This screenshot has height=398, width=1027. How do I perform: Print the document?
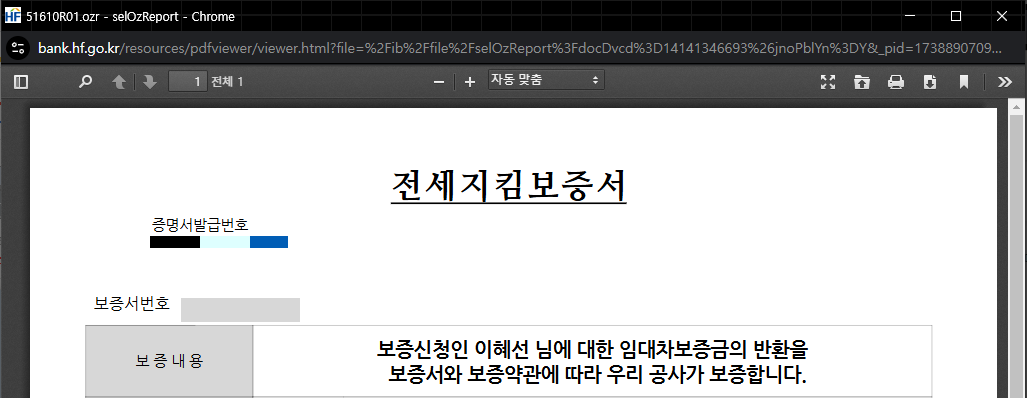(x=895, y=82)
